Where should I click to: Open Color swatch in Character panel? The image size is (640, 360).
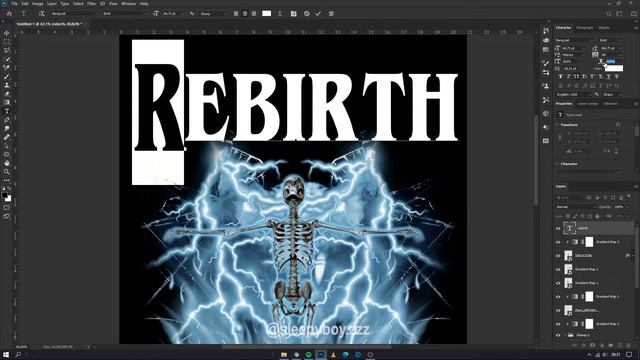pos(614,68)
